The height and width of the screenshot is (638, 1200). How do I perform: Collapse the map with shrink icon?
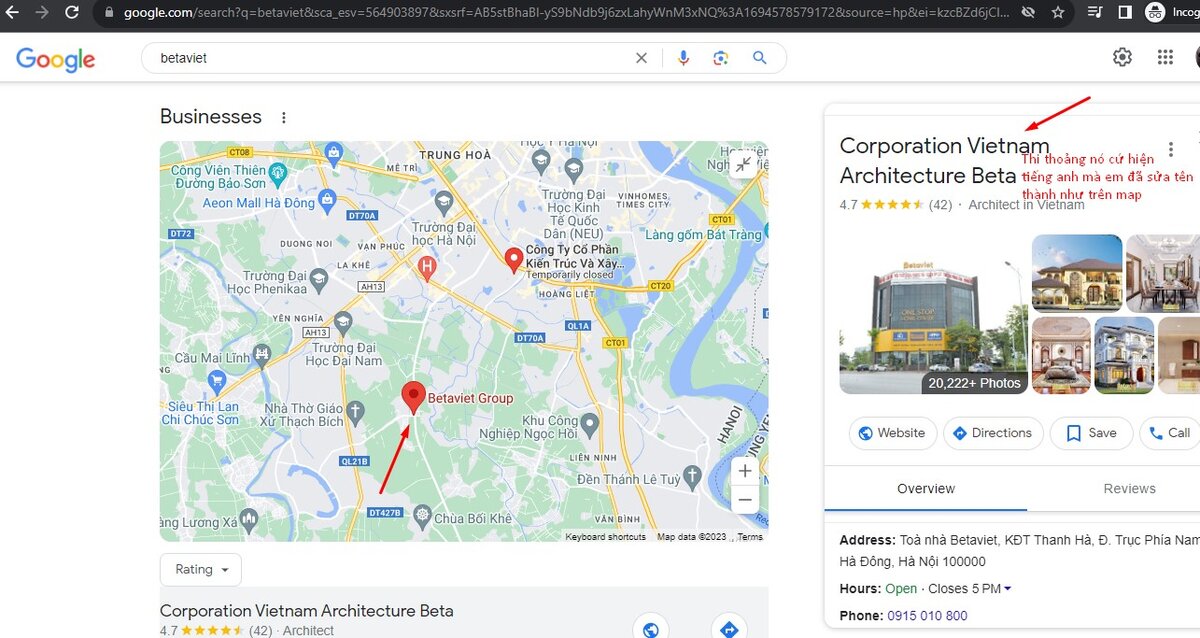point(743,165)
